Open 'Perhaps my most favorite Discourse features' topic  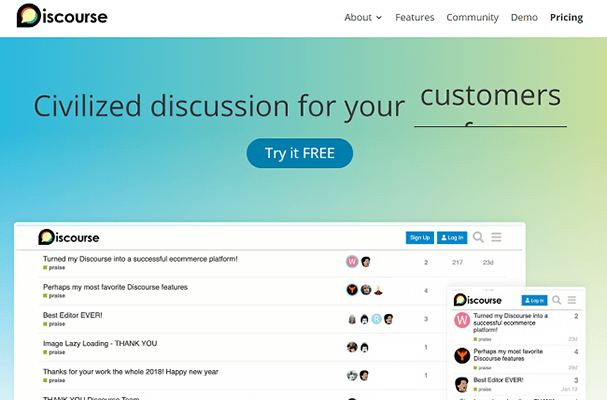click(115, 287)
